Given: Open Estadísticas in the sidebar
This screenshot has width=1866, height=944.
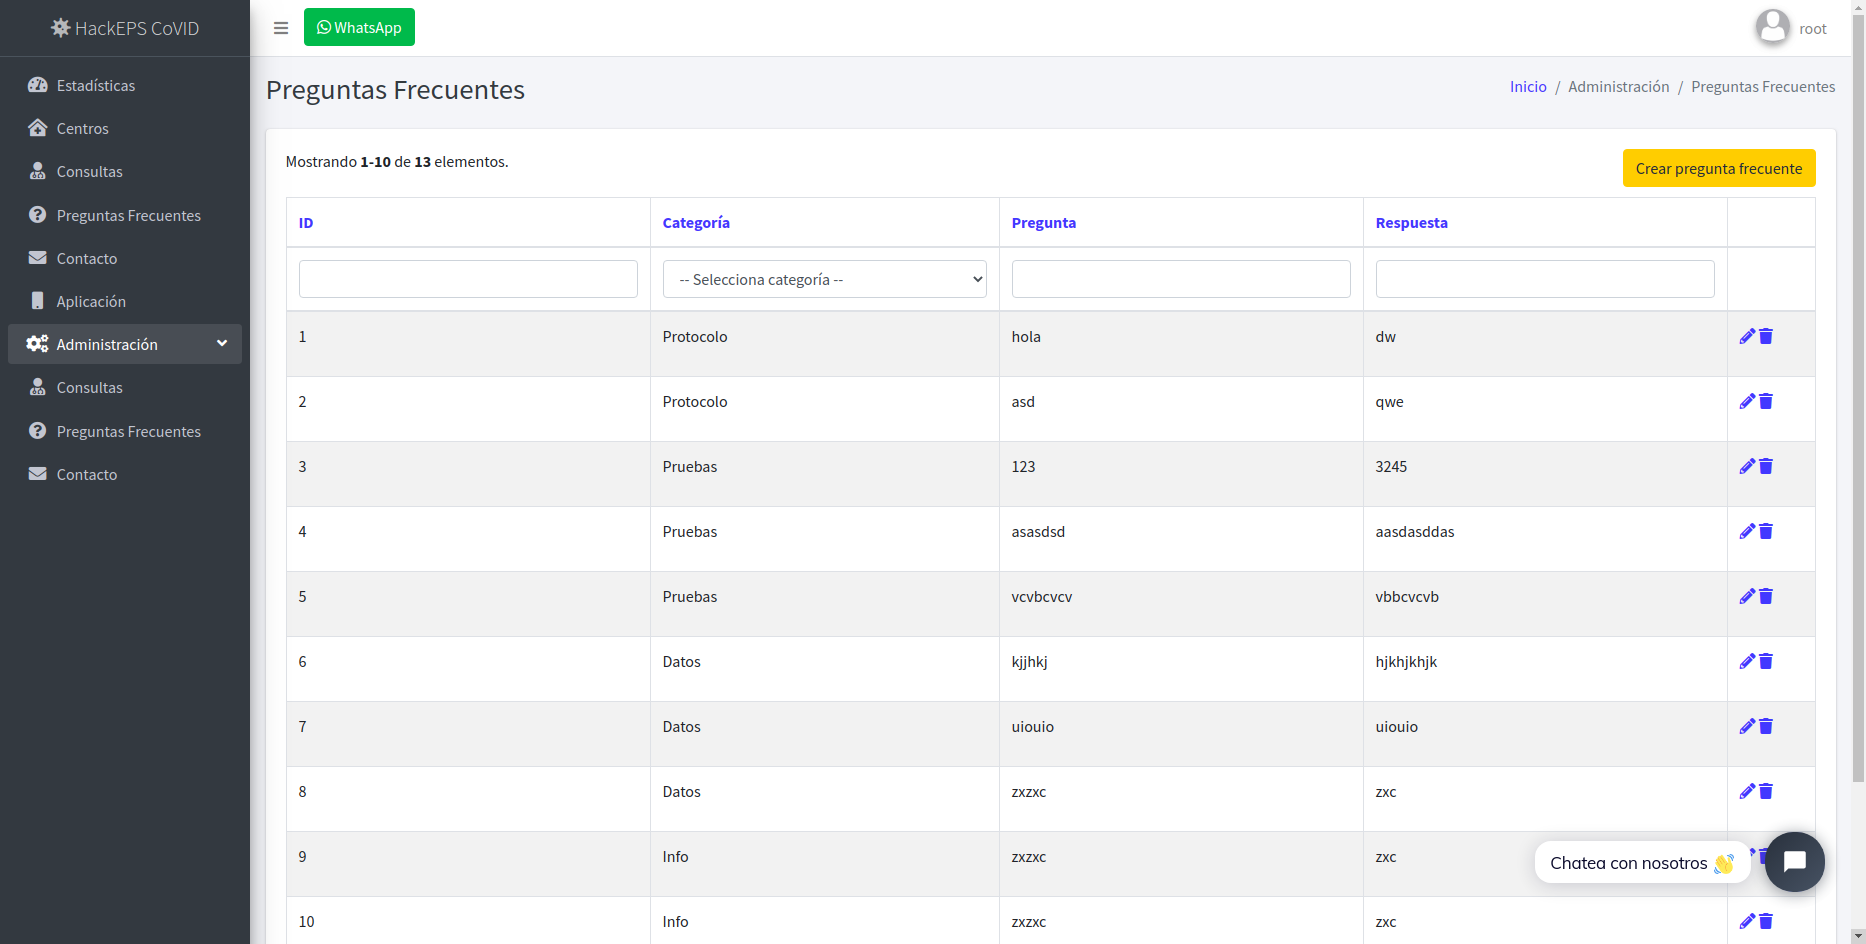Looking at the screenshot, I should pos(96,86).
